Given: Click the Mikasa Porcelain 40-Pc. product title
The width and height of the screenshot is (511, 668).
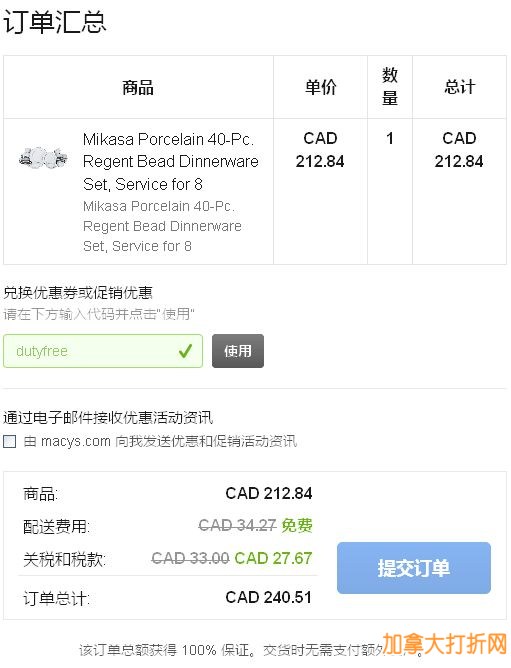Looking at the screenshot, I should 170,161.
